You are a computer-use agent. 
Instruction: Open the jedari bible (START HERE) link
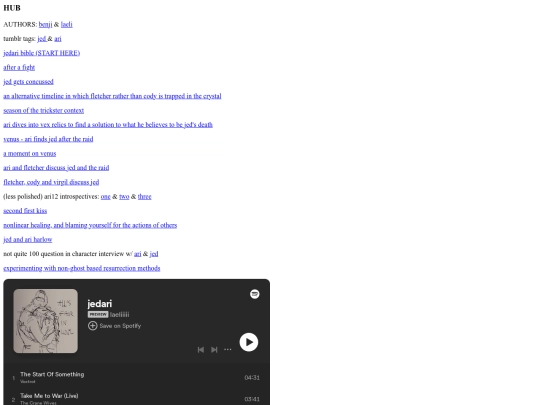coord(42,53)
